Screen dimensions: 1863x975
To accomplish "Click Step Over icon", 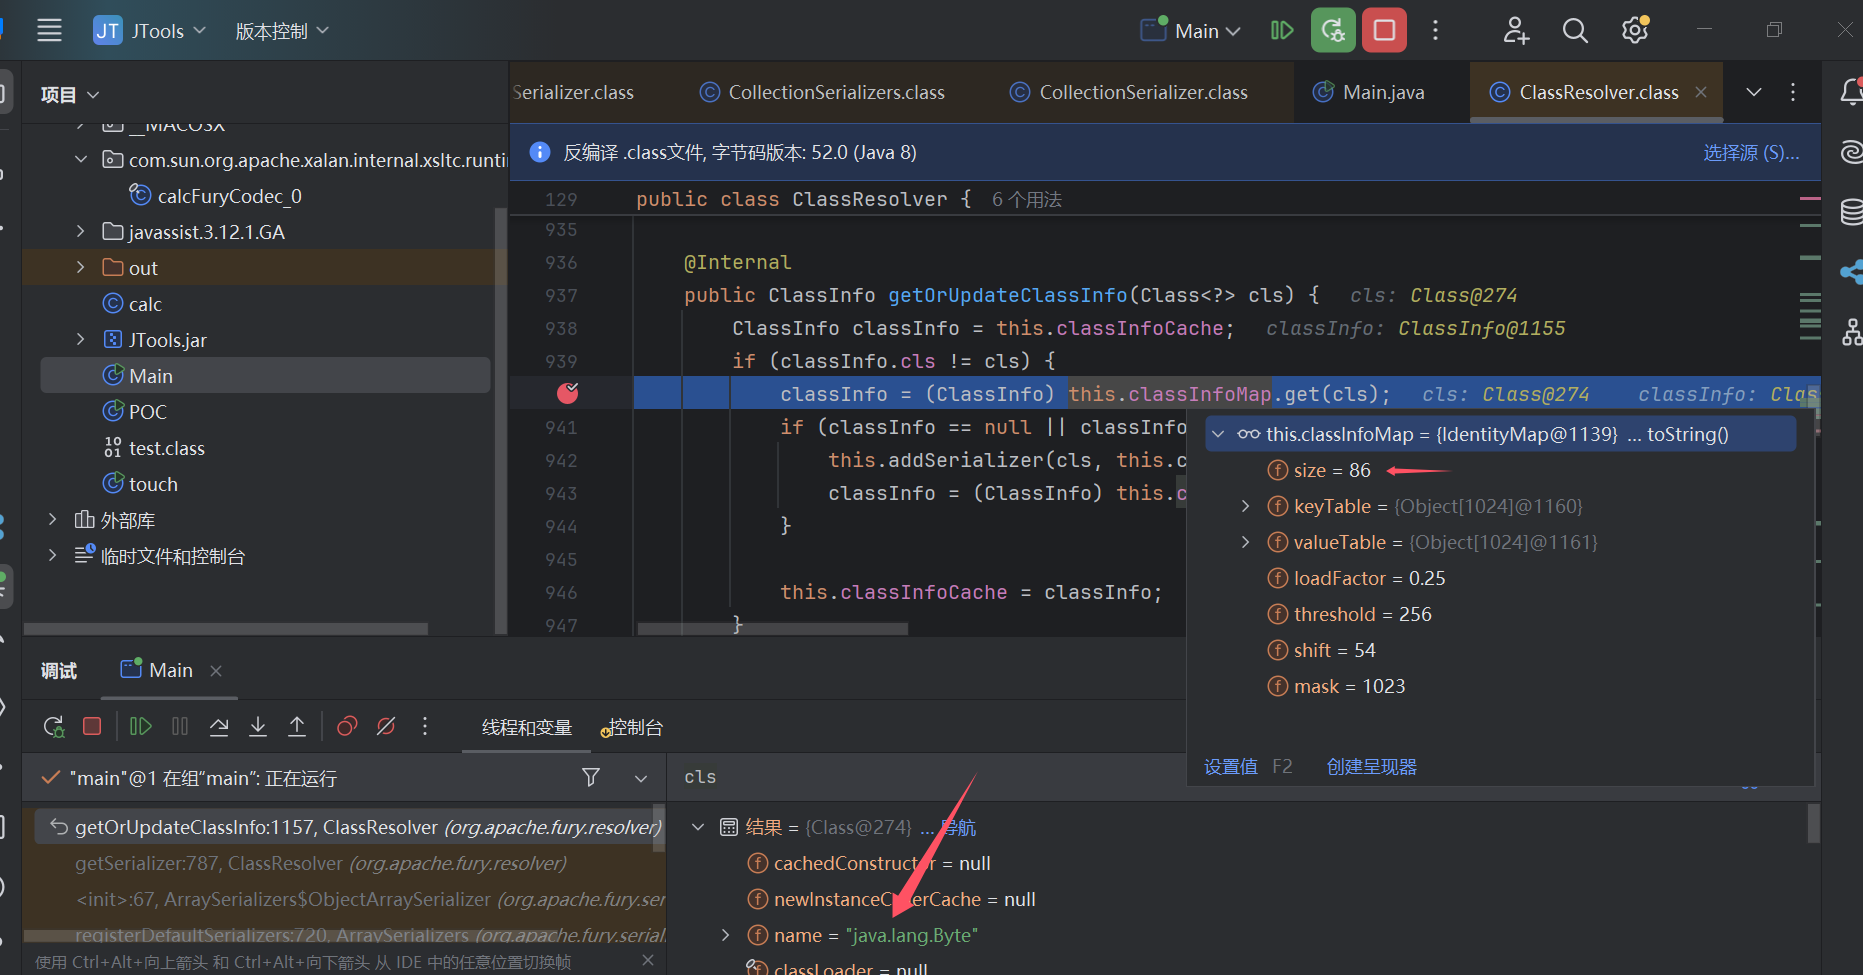I will click(219, 727).
